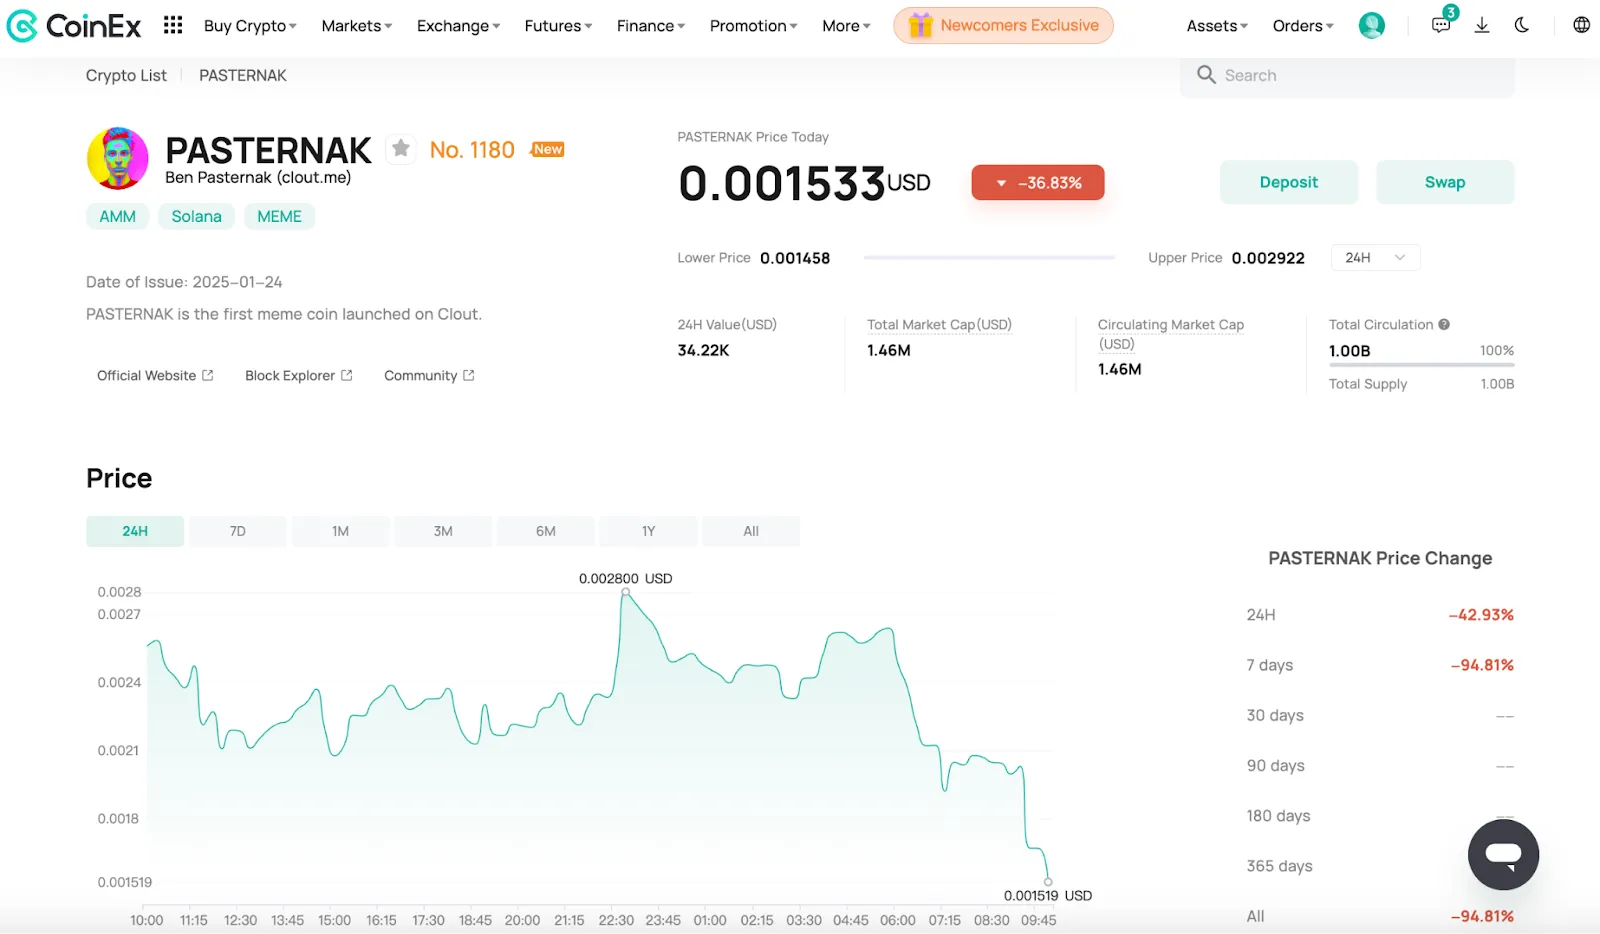The width and height of the screenshot is (1600, 934).
Task: Go to Crypto List breadcrumb
Action: (126, 75)
